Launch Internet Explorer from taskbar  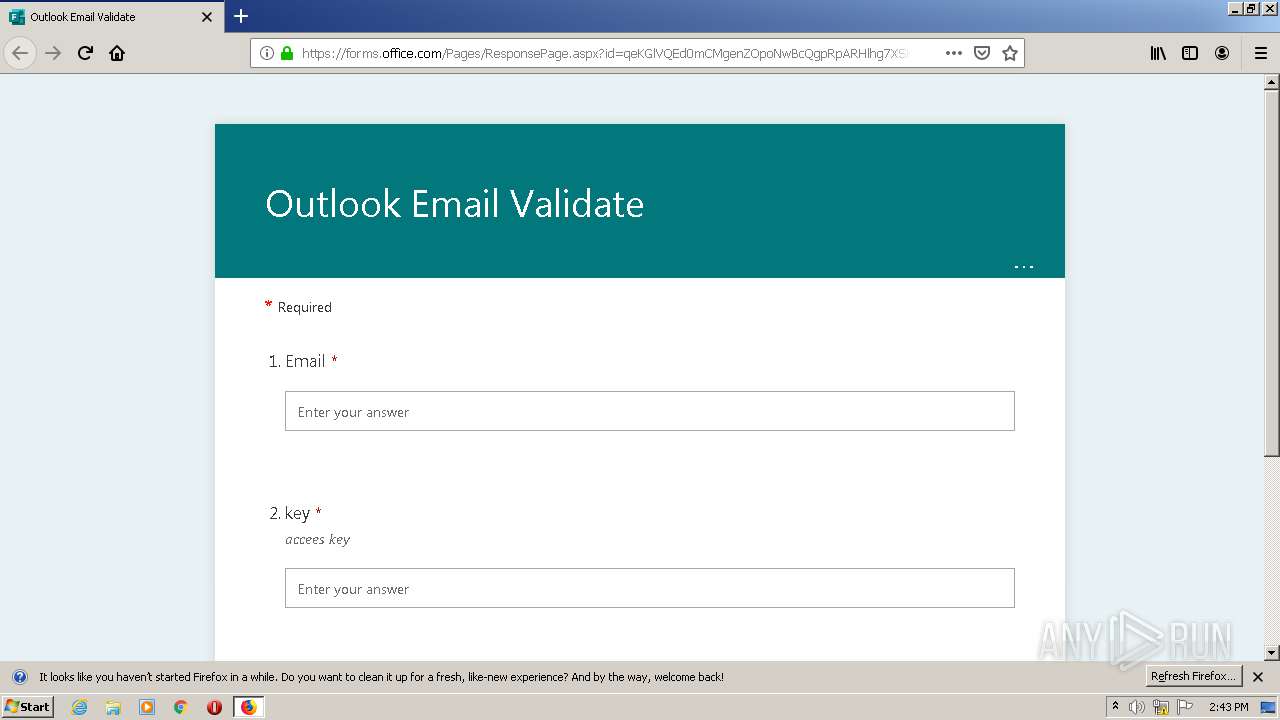pos(80,707)
